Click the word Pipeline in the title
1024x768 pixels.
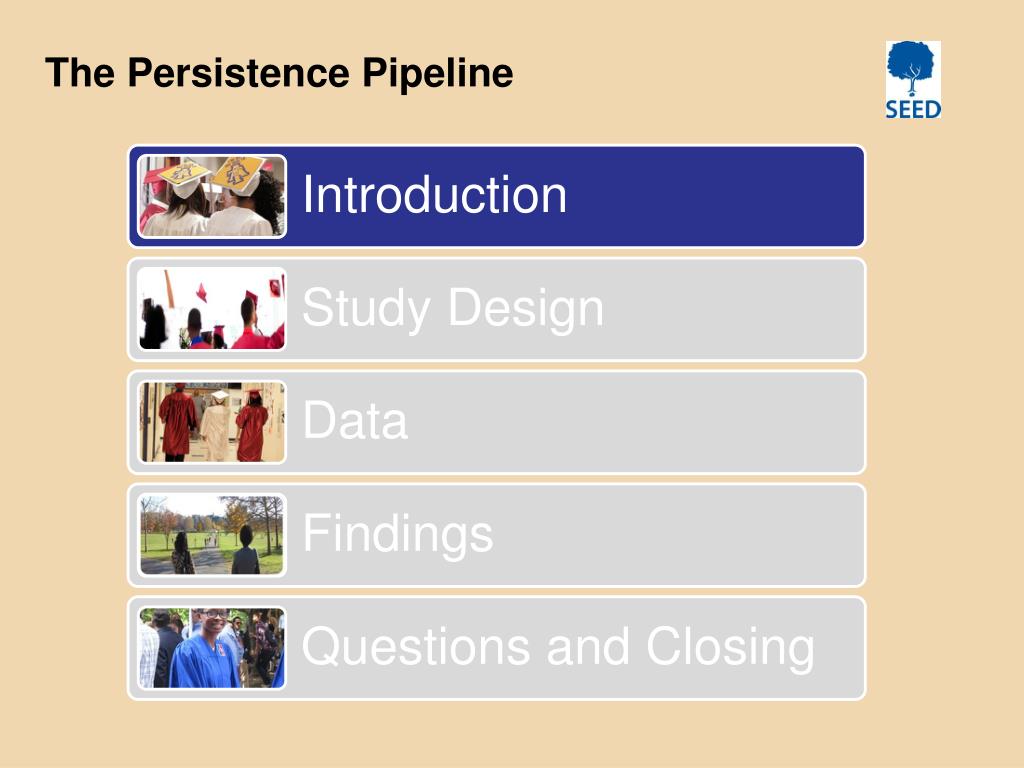point(438,74)
